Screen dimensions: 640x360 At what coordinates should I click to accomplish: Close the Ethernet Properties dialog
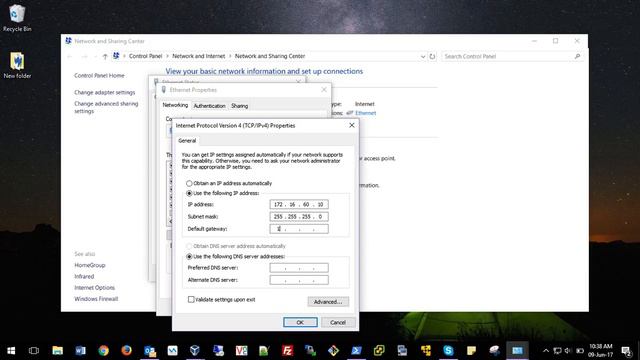324,89
